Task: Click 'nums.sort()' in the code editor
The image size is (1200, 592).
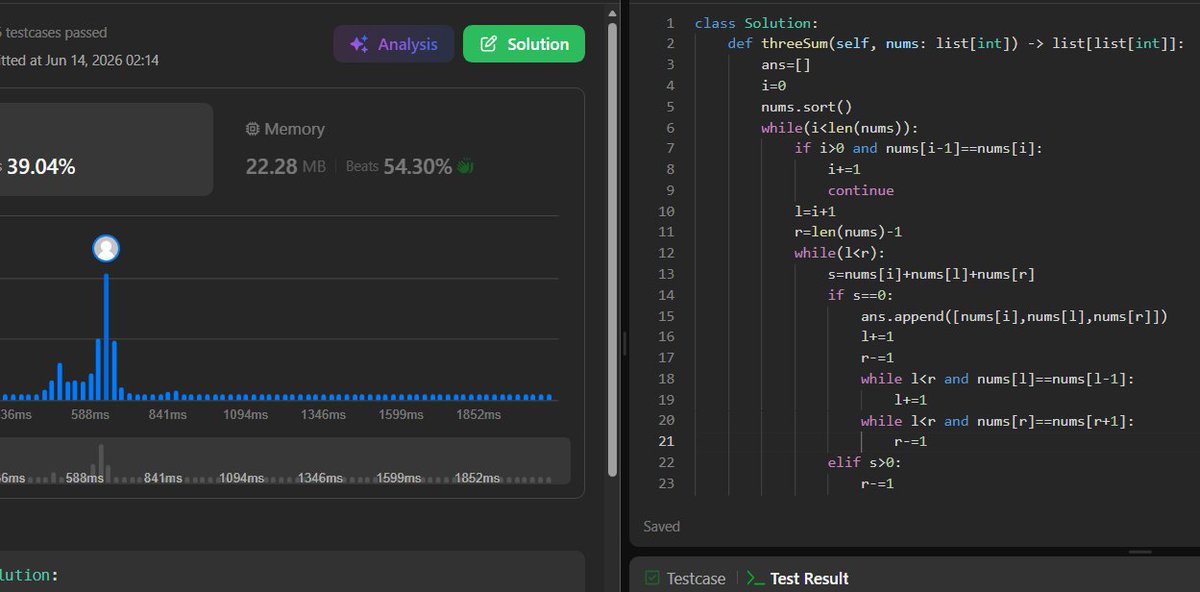Action: pos(807,106)
